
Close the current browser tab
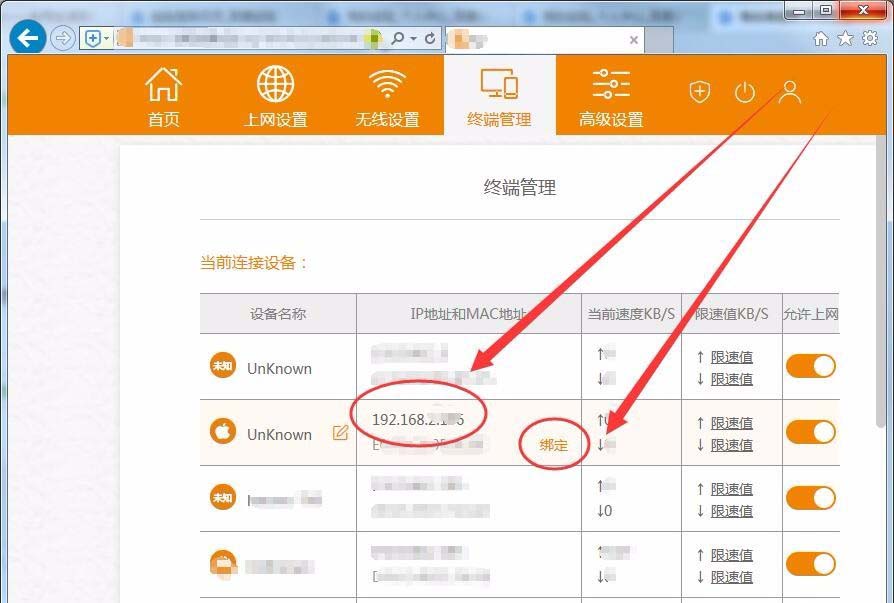[x=633, y=39]
